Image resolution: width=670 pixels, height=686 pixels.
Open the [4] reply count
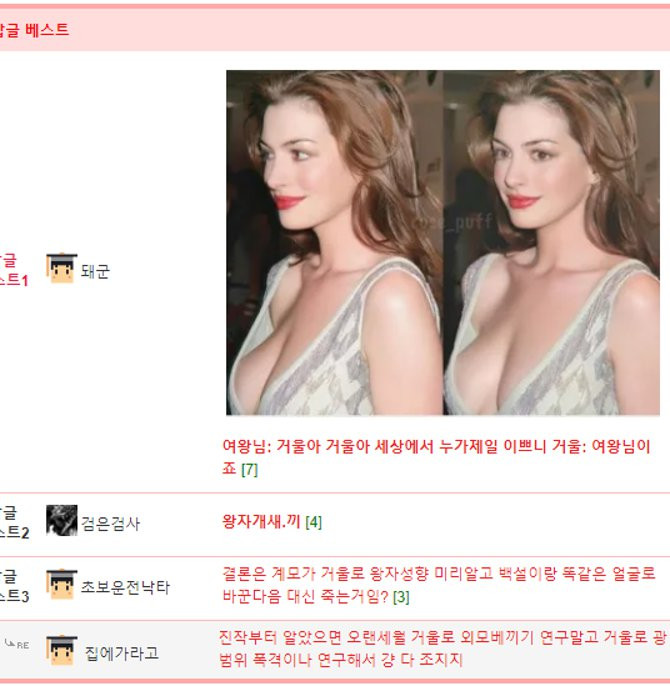(x=313, y=522)
